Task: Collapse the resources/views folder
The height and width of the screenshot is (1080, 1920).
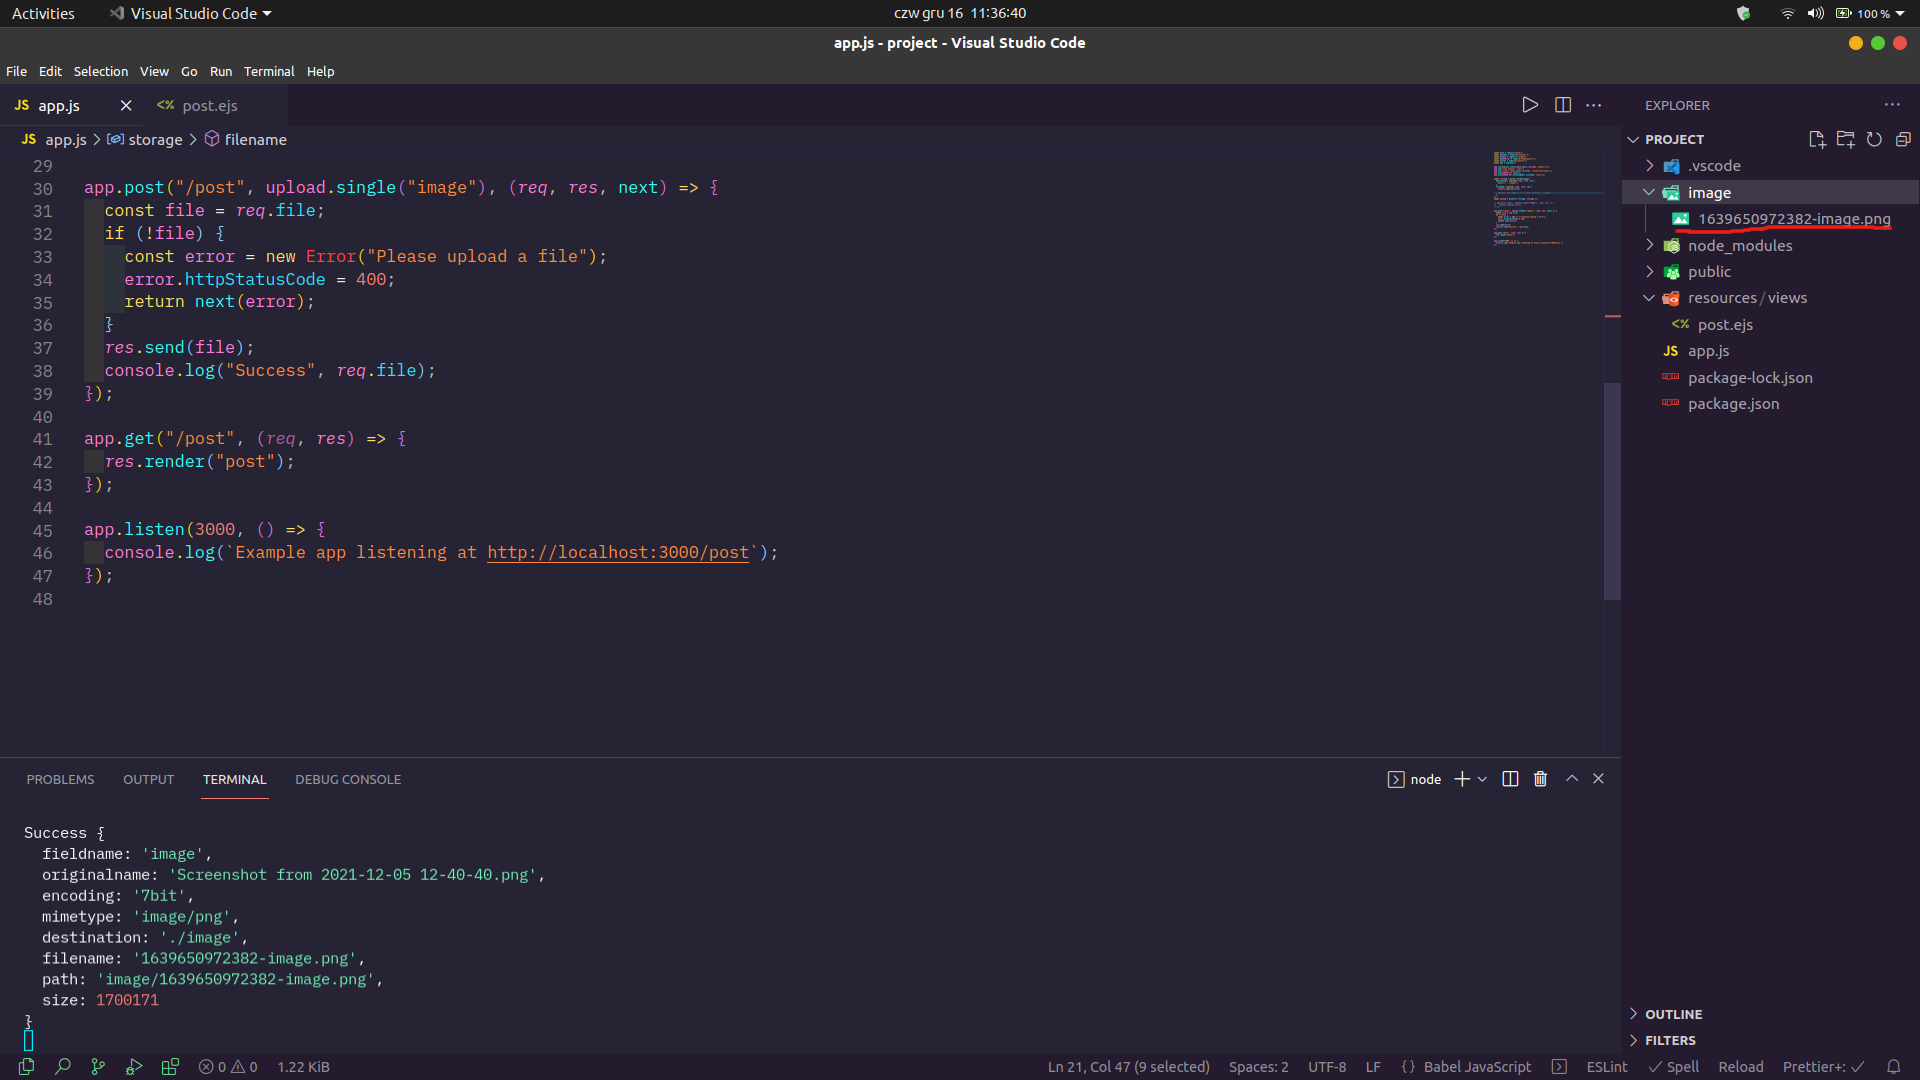Action: 1770,298
